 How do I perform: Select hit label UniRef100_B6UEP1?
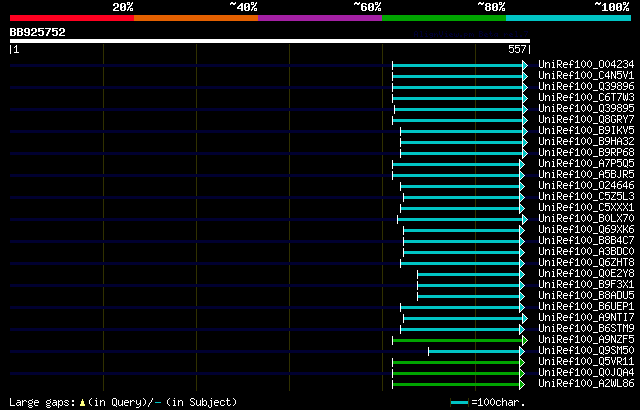[586, 307]
